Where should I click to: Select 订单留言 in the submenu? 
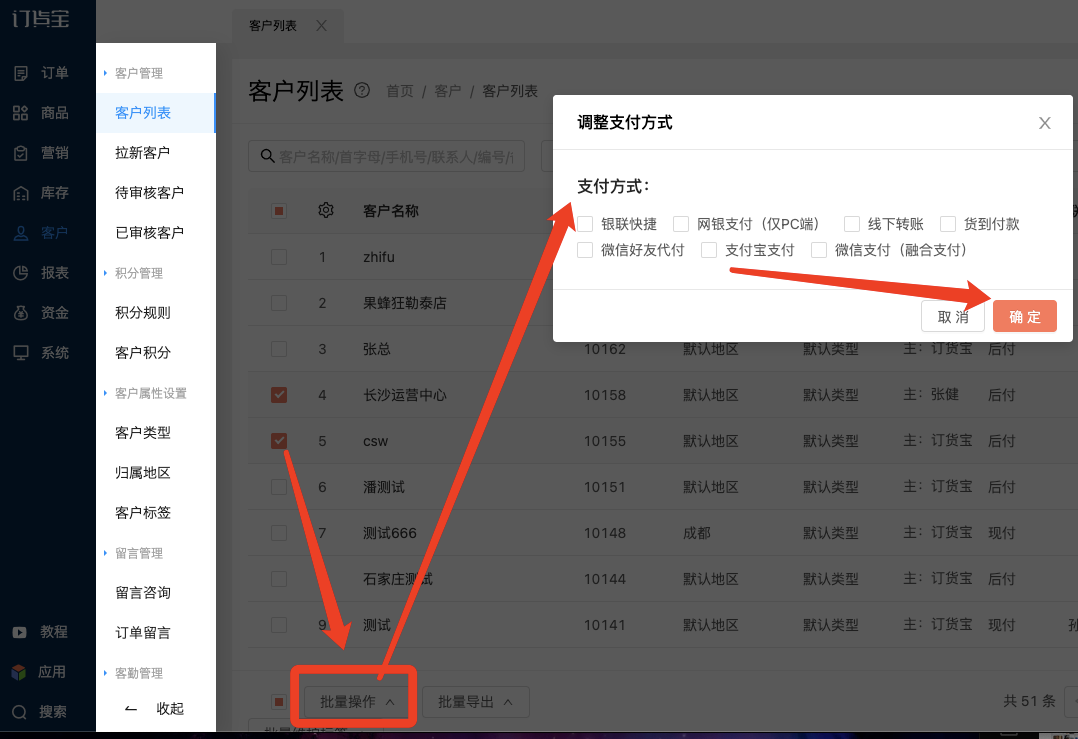click(x=156, y=632)
